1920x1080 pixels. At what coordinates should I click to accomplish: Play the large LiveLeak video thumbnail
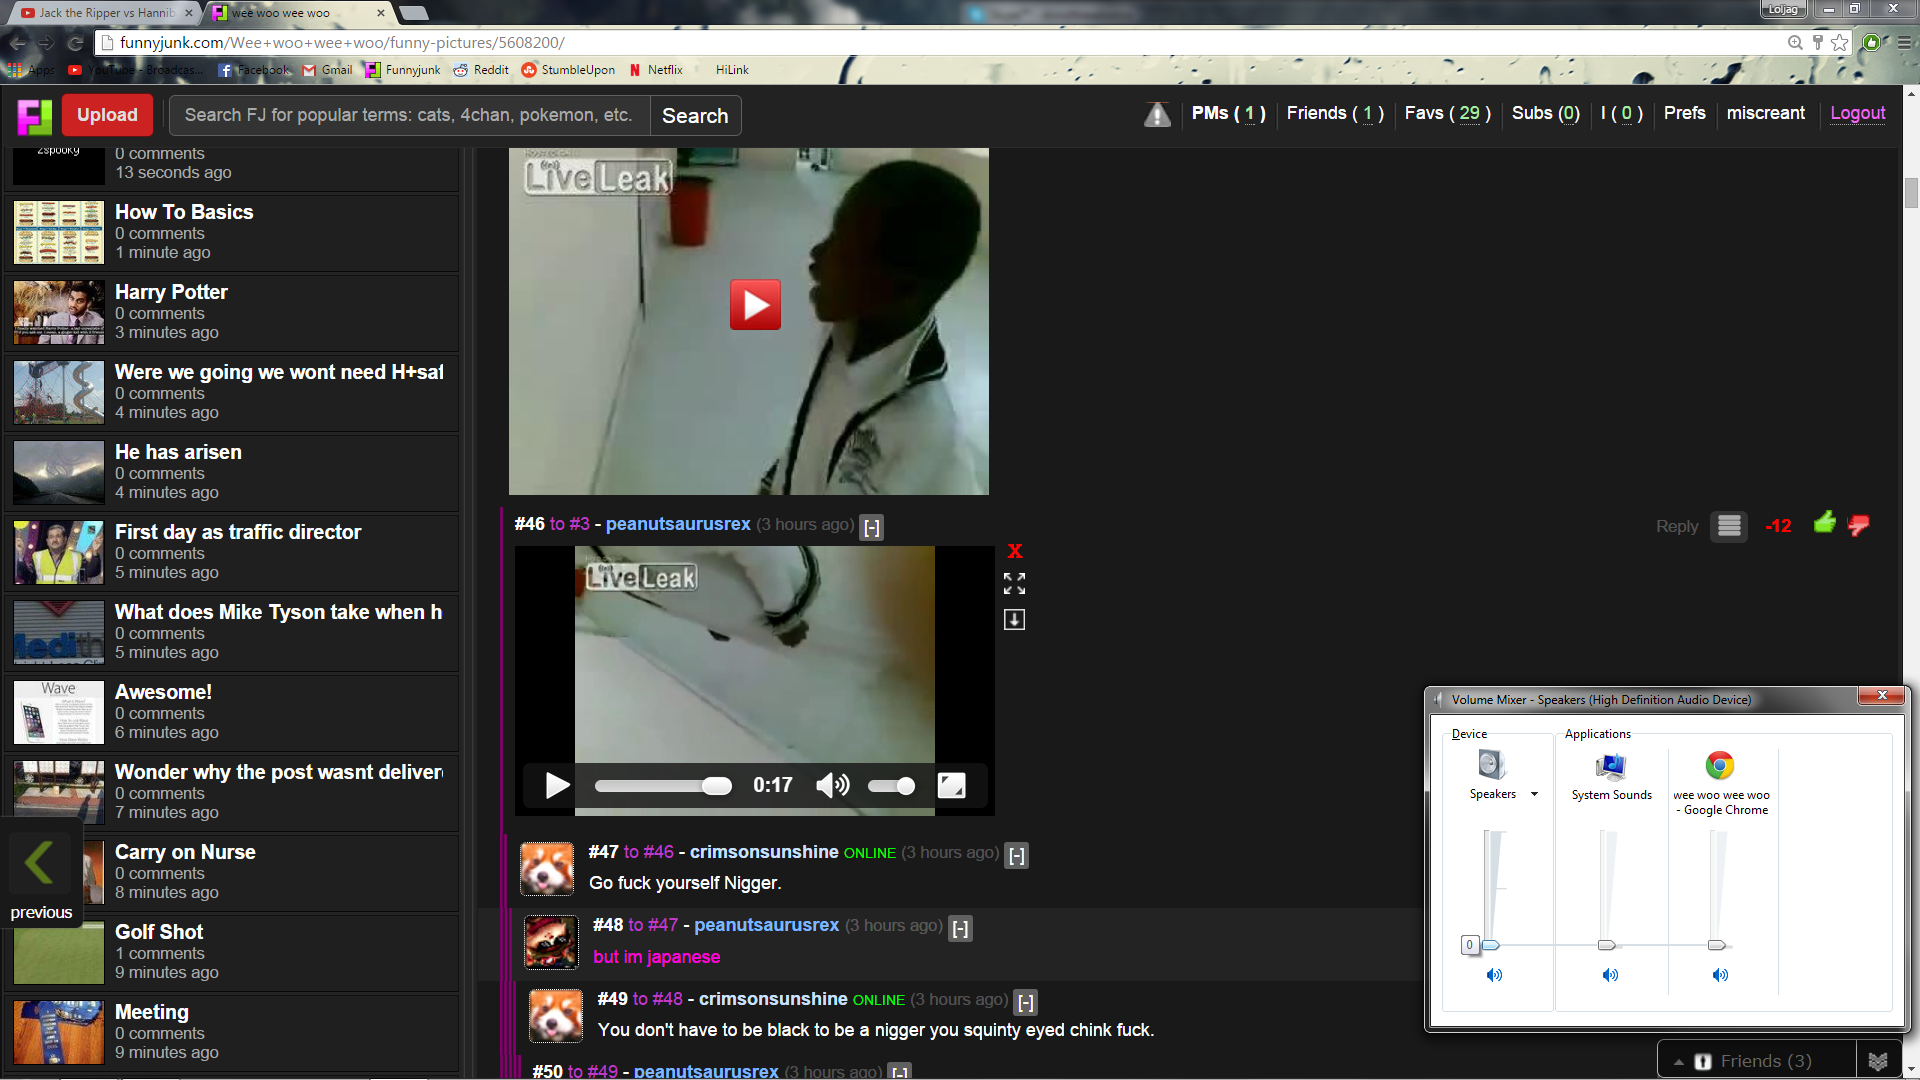(x=755, y=305)
